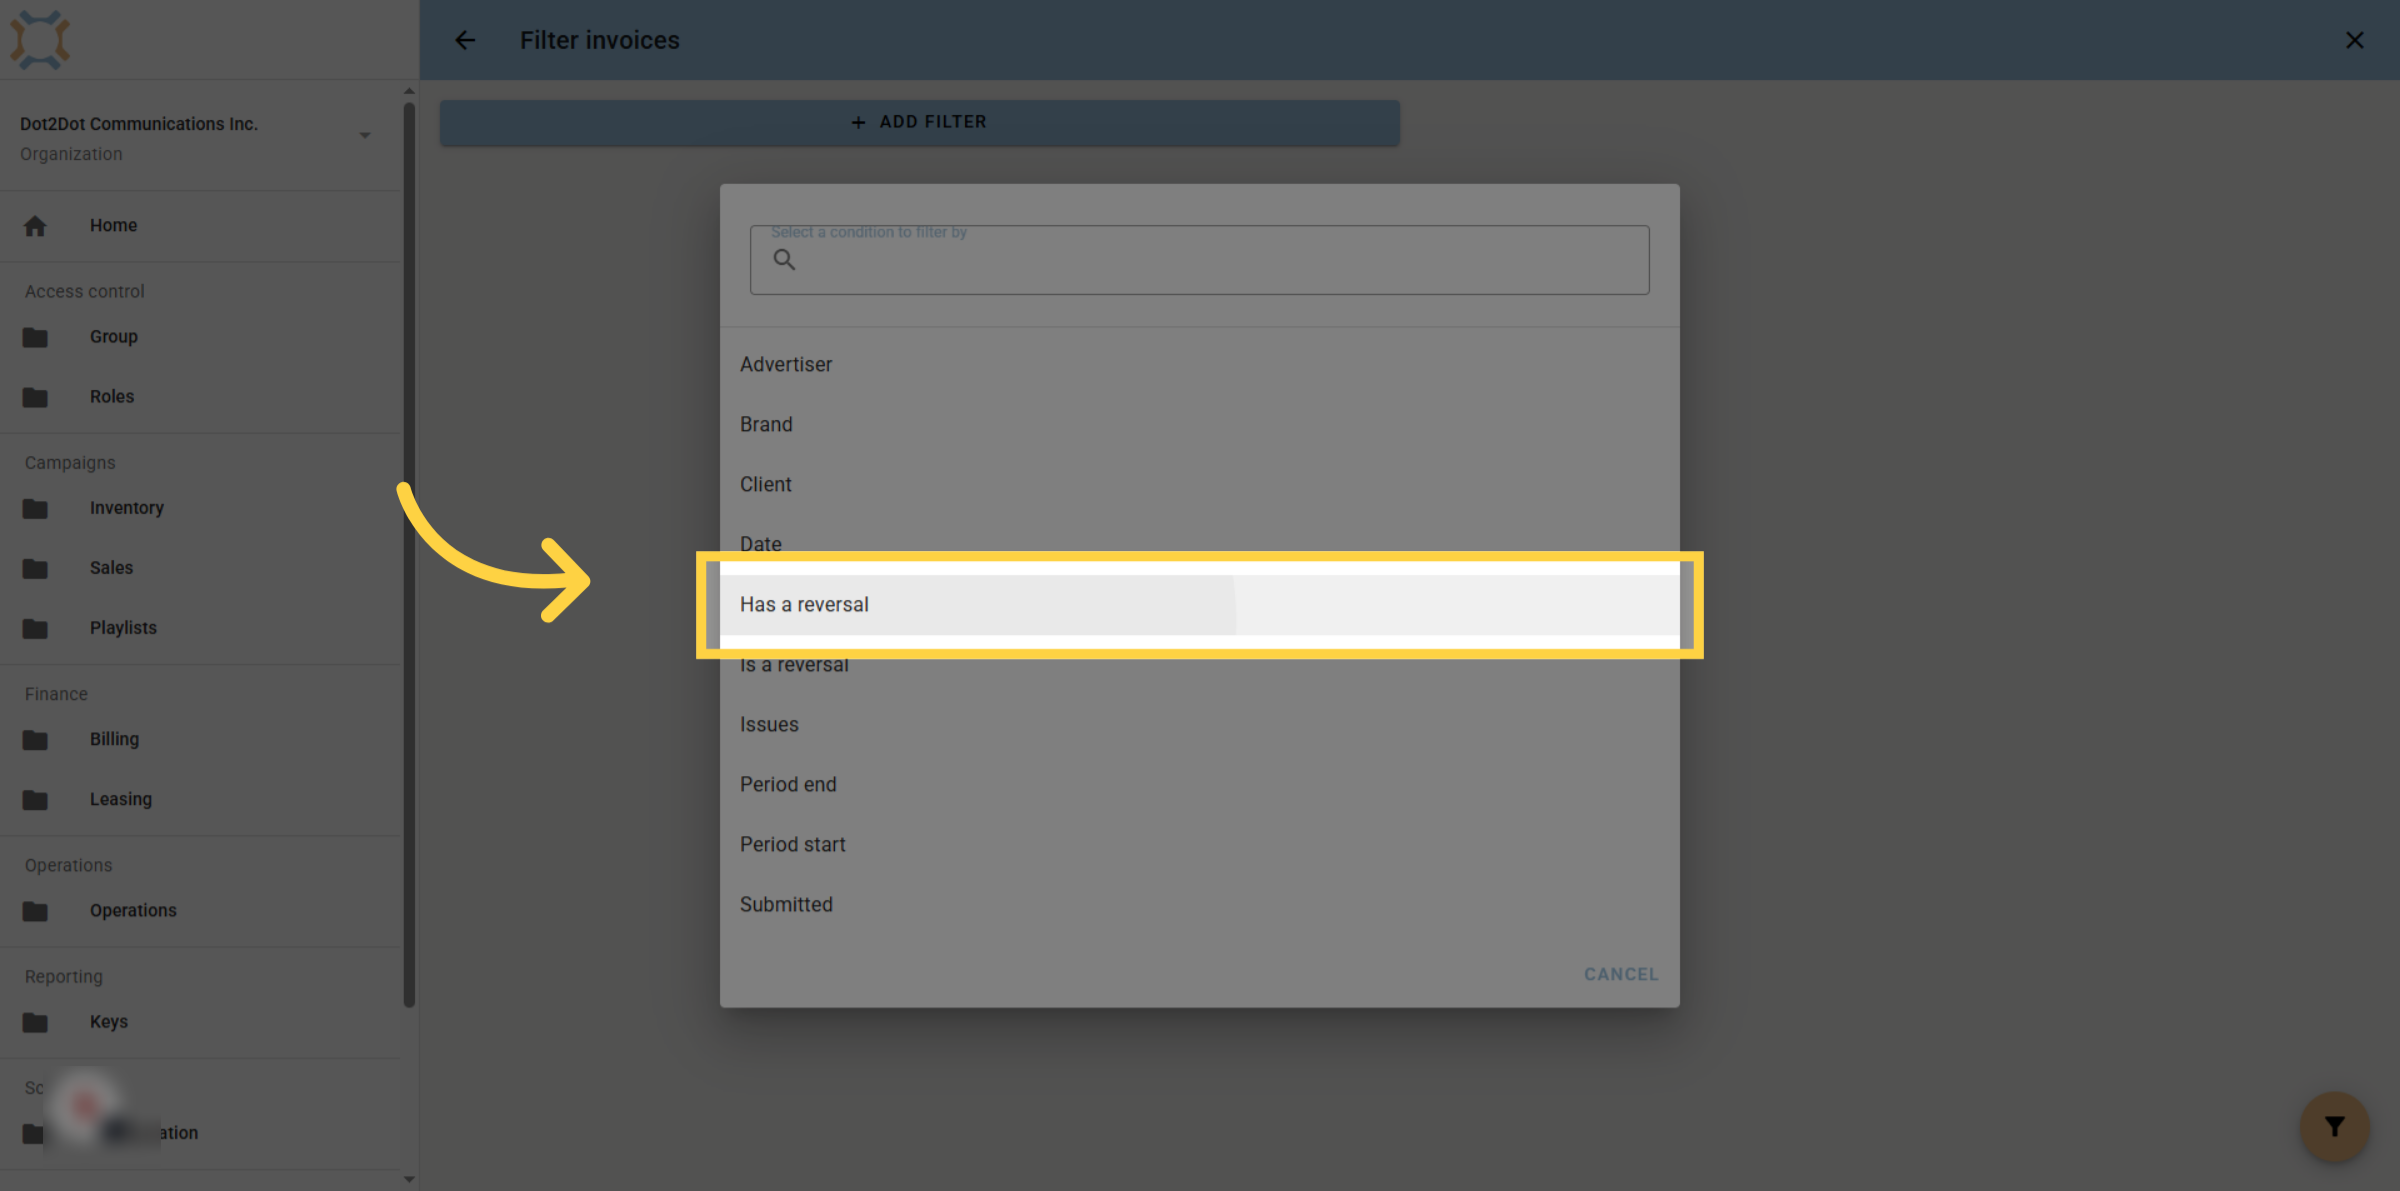Open Keys under Reporting

coord(200,1022)
